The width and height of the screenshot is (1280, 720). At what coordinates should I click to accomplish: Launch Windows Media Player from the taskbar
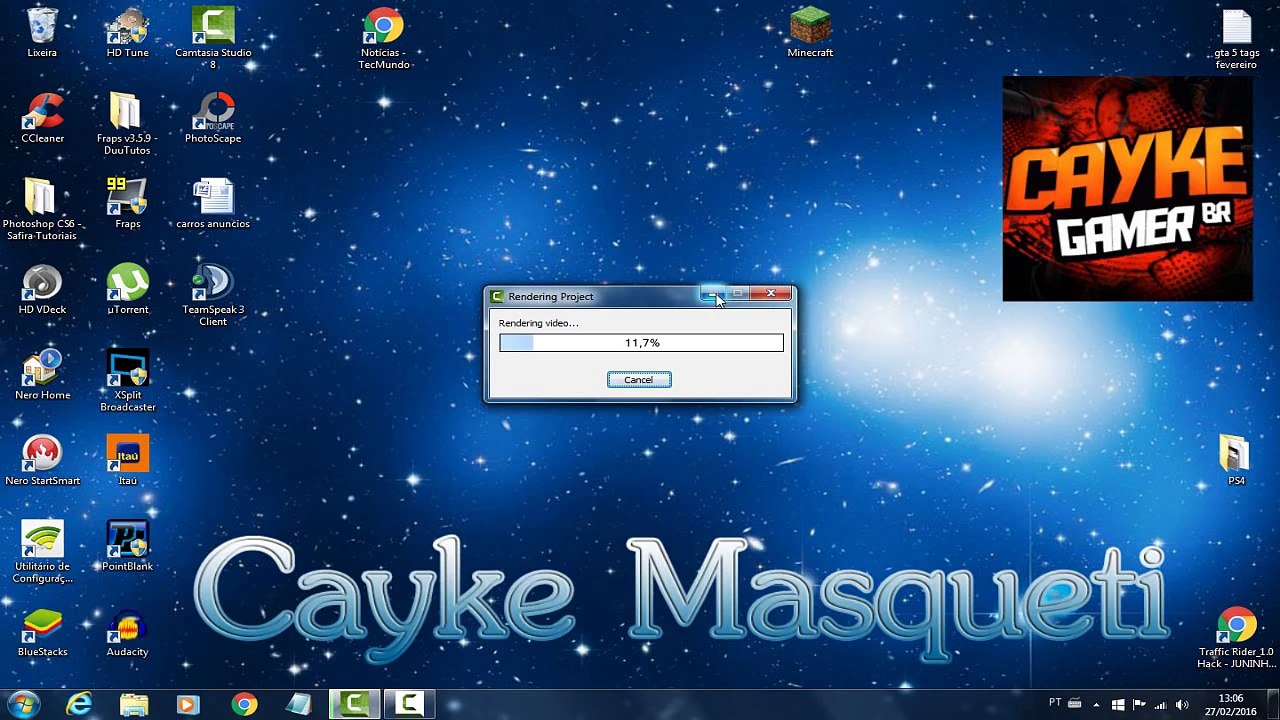(187, 705)
